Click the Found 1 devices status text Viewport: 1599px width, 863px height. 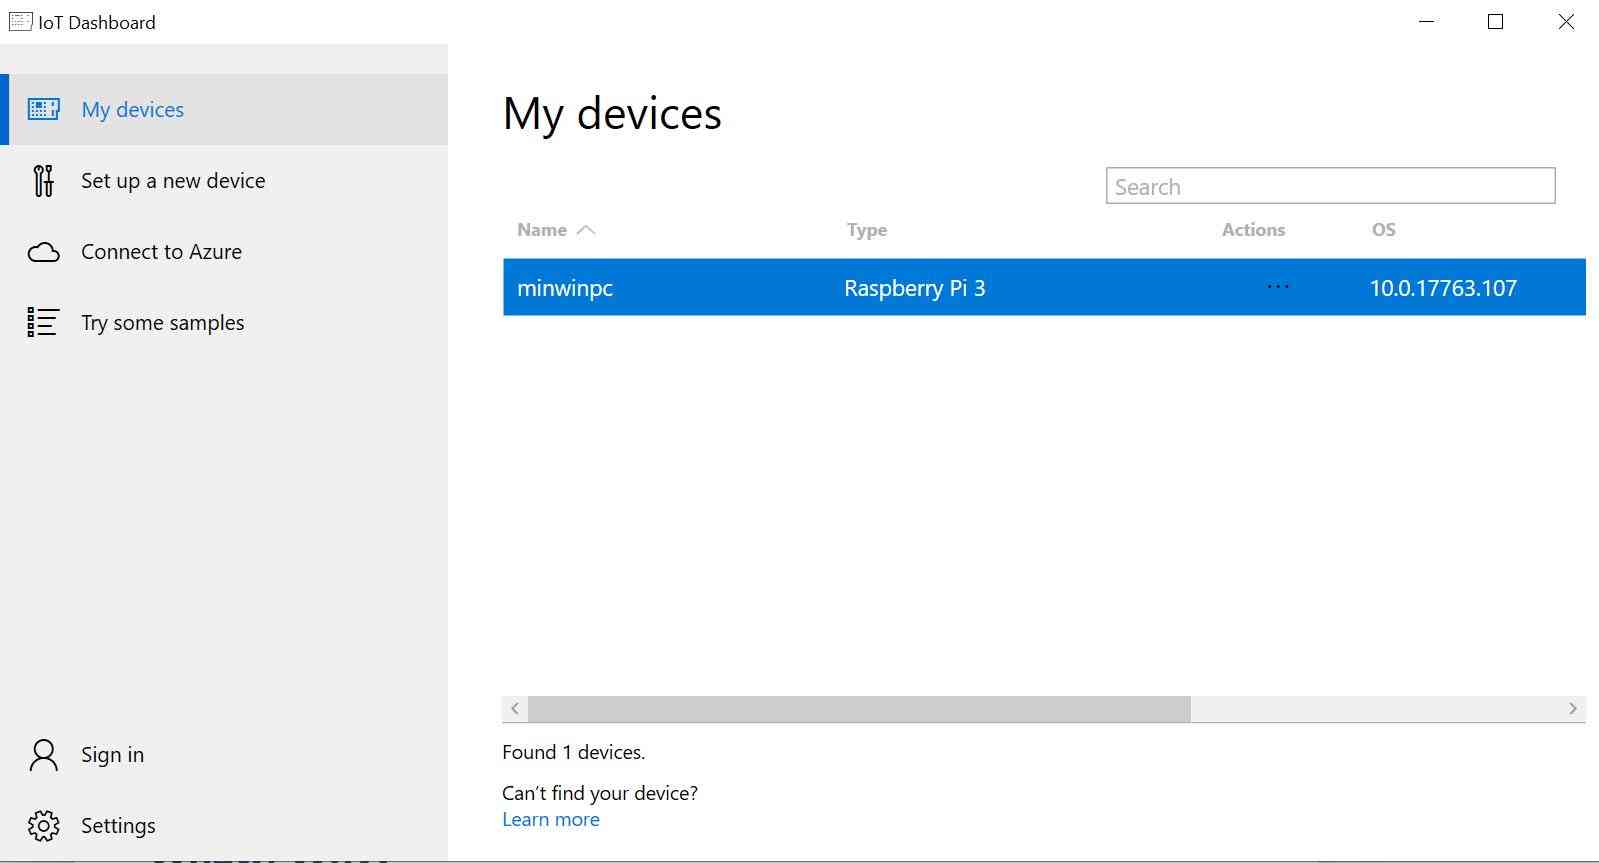[x=574, y=752]
